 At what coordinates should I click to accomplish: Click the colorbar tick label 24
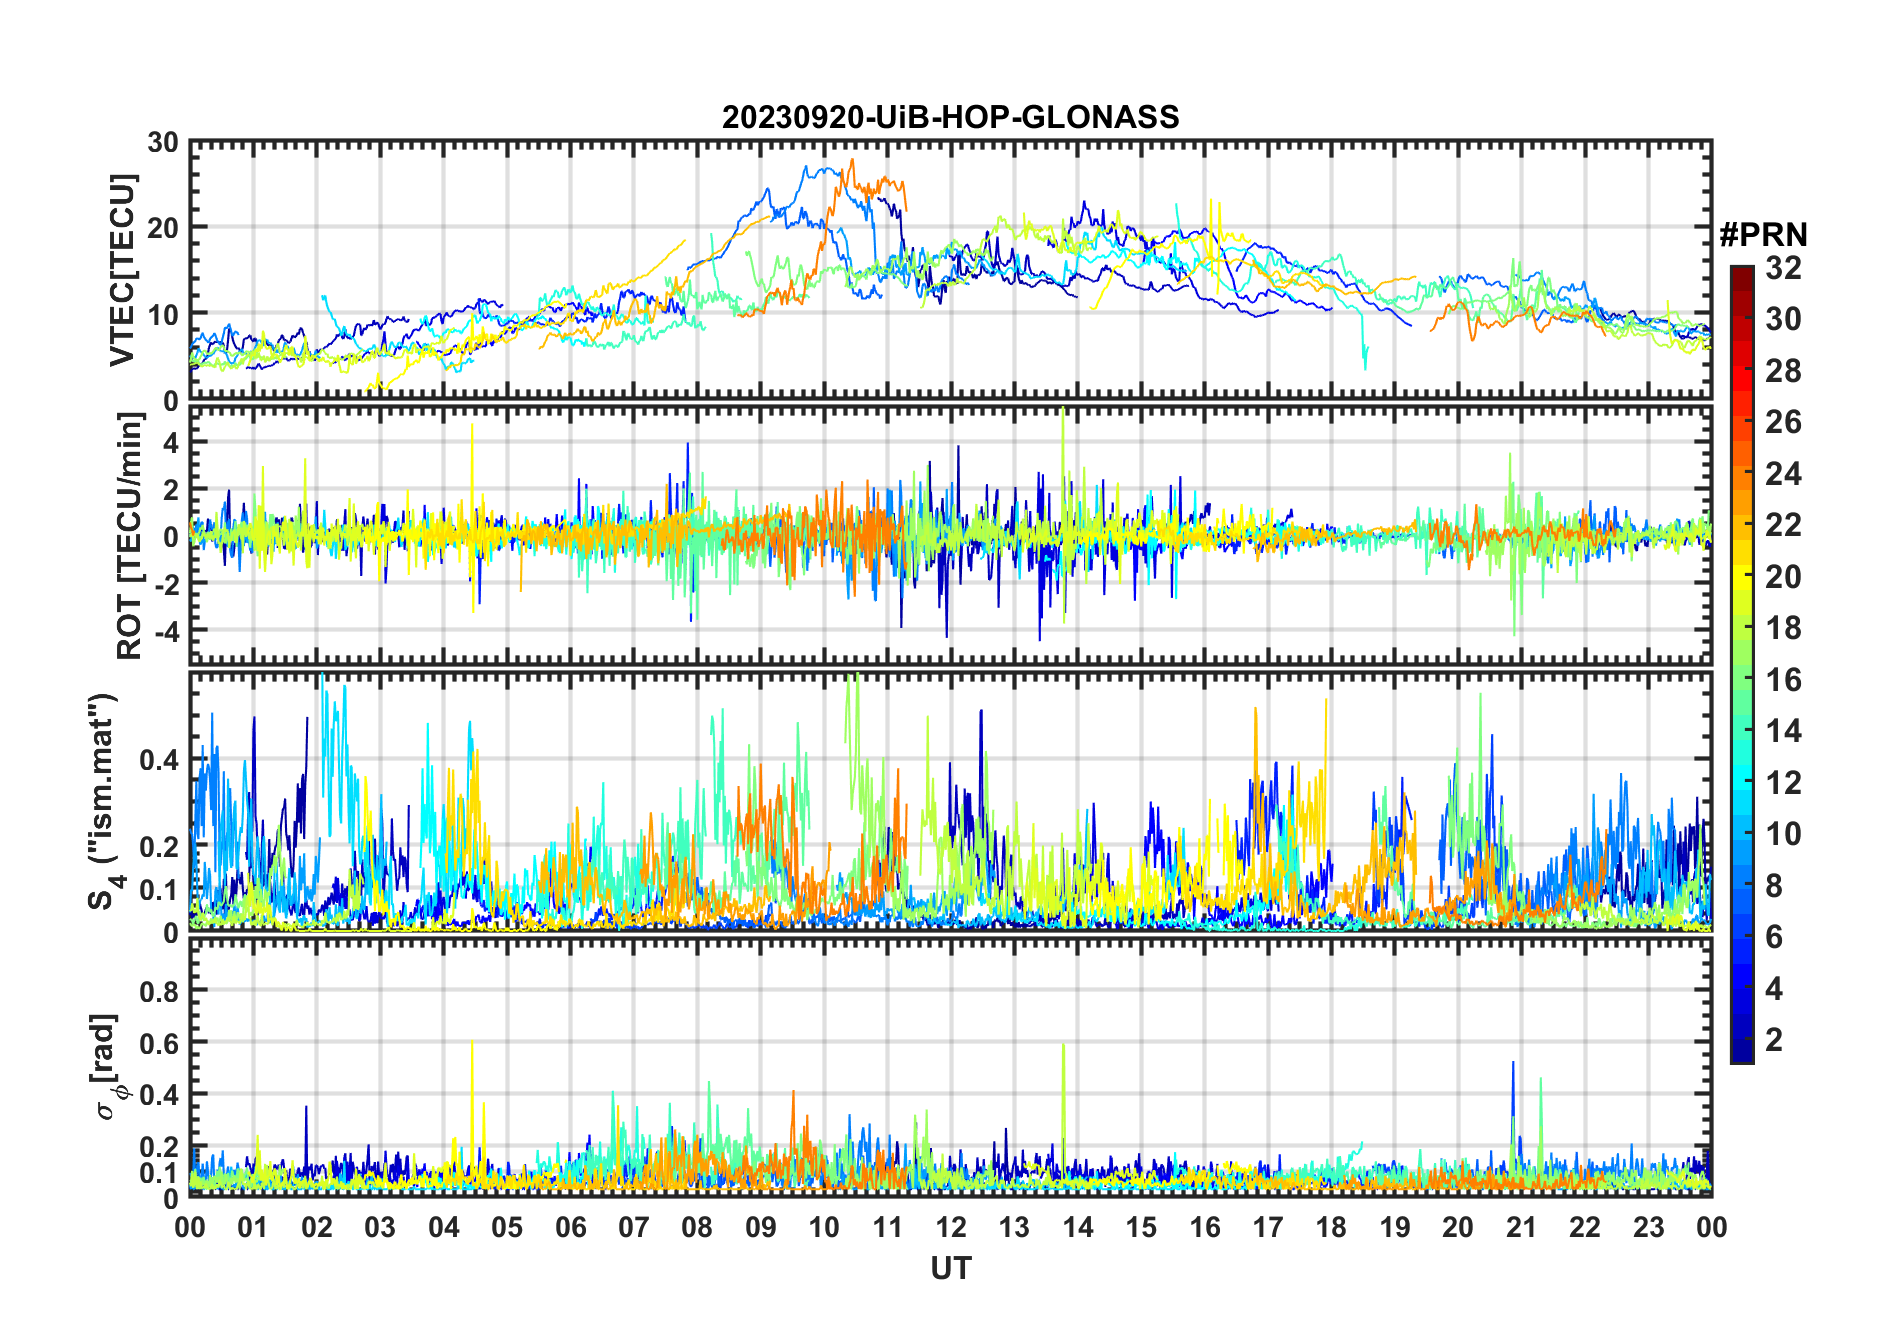point(1782,474)
